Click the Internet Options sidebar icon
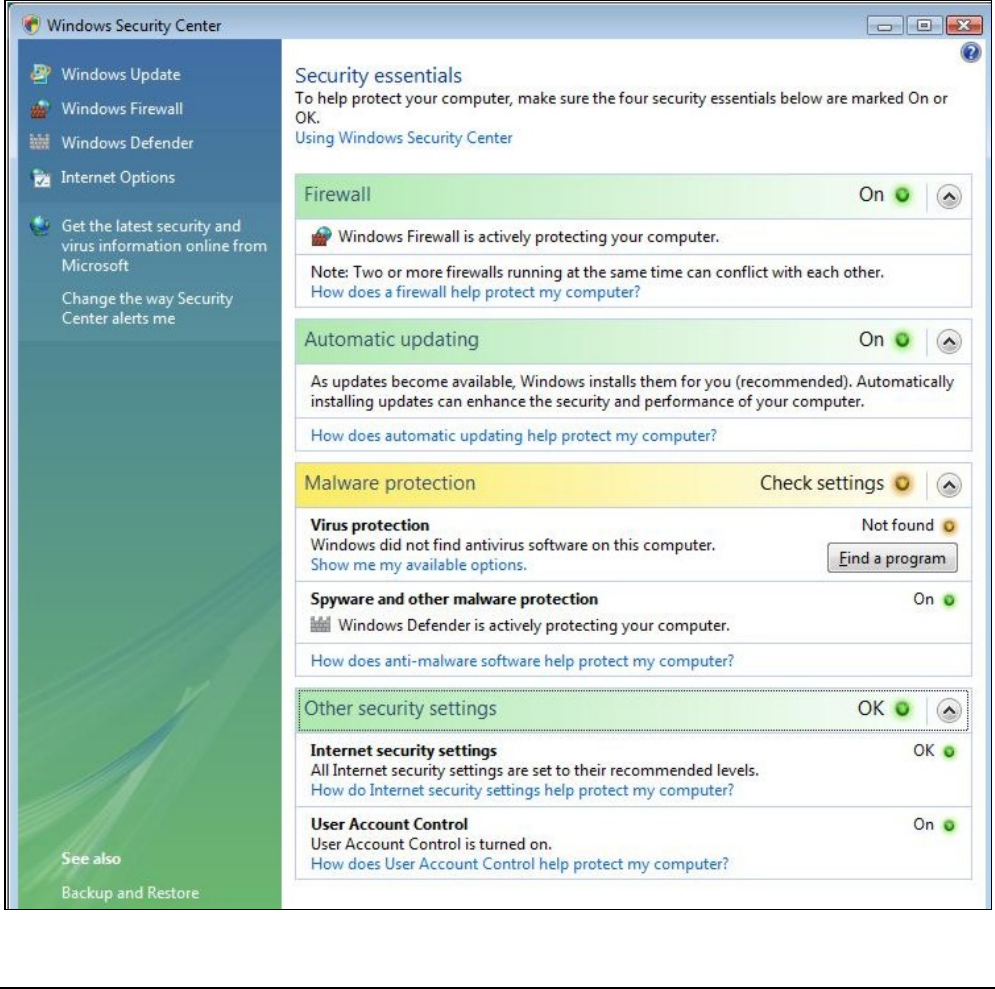The height and width of the screenshot is (989, 995). (41, 178)
